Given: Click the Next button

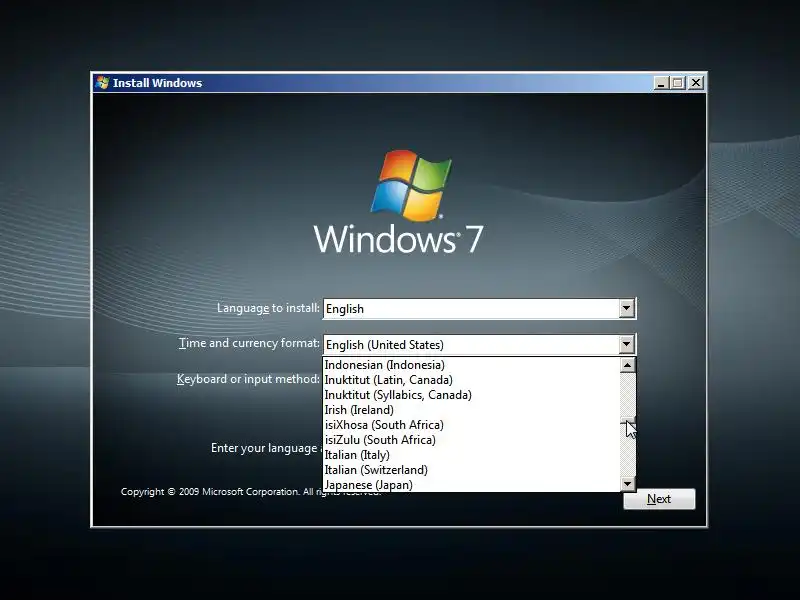Looking at the screenshot, I should (x=659, y=499).
